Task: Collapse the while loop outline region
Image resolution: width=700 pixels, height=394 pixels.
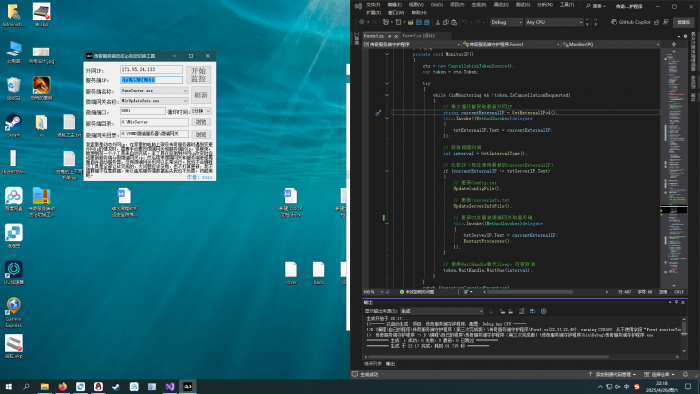Action: click(387, 95)
